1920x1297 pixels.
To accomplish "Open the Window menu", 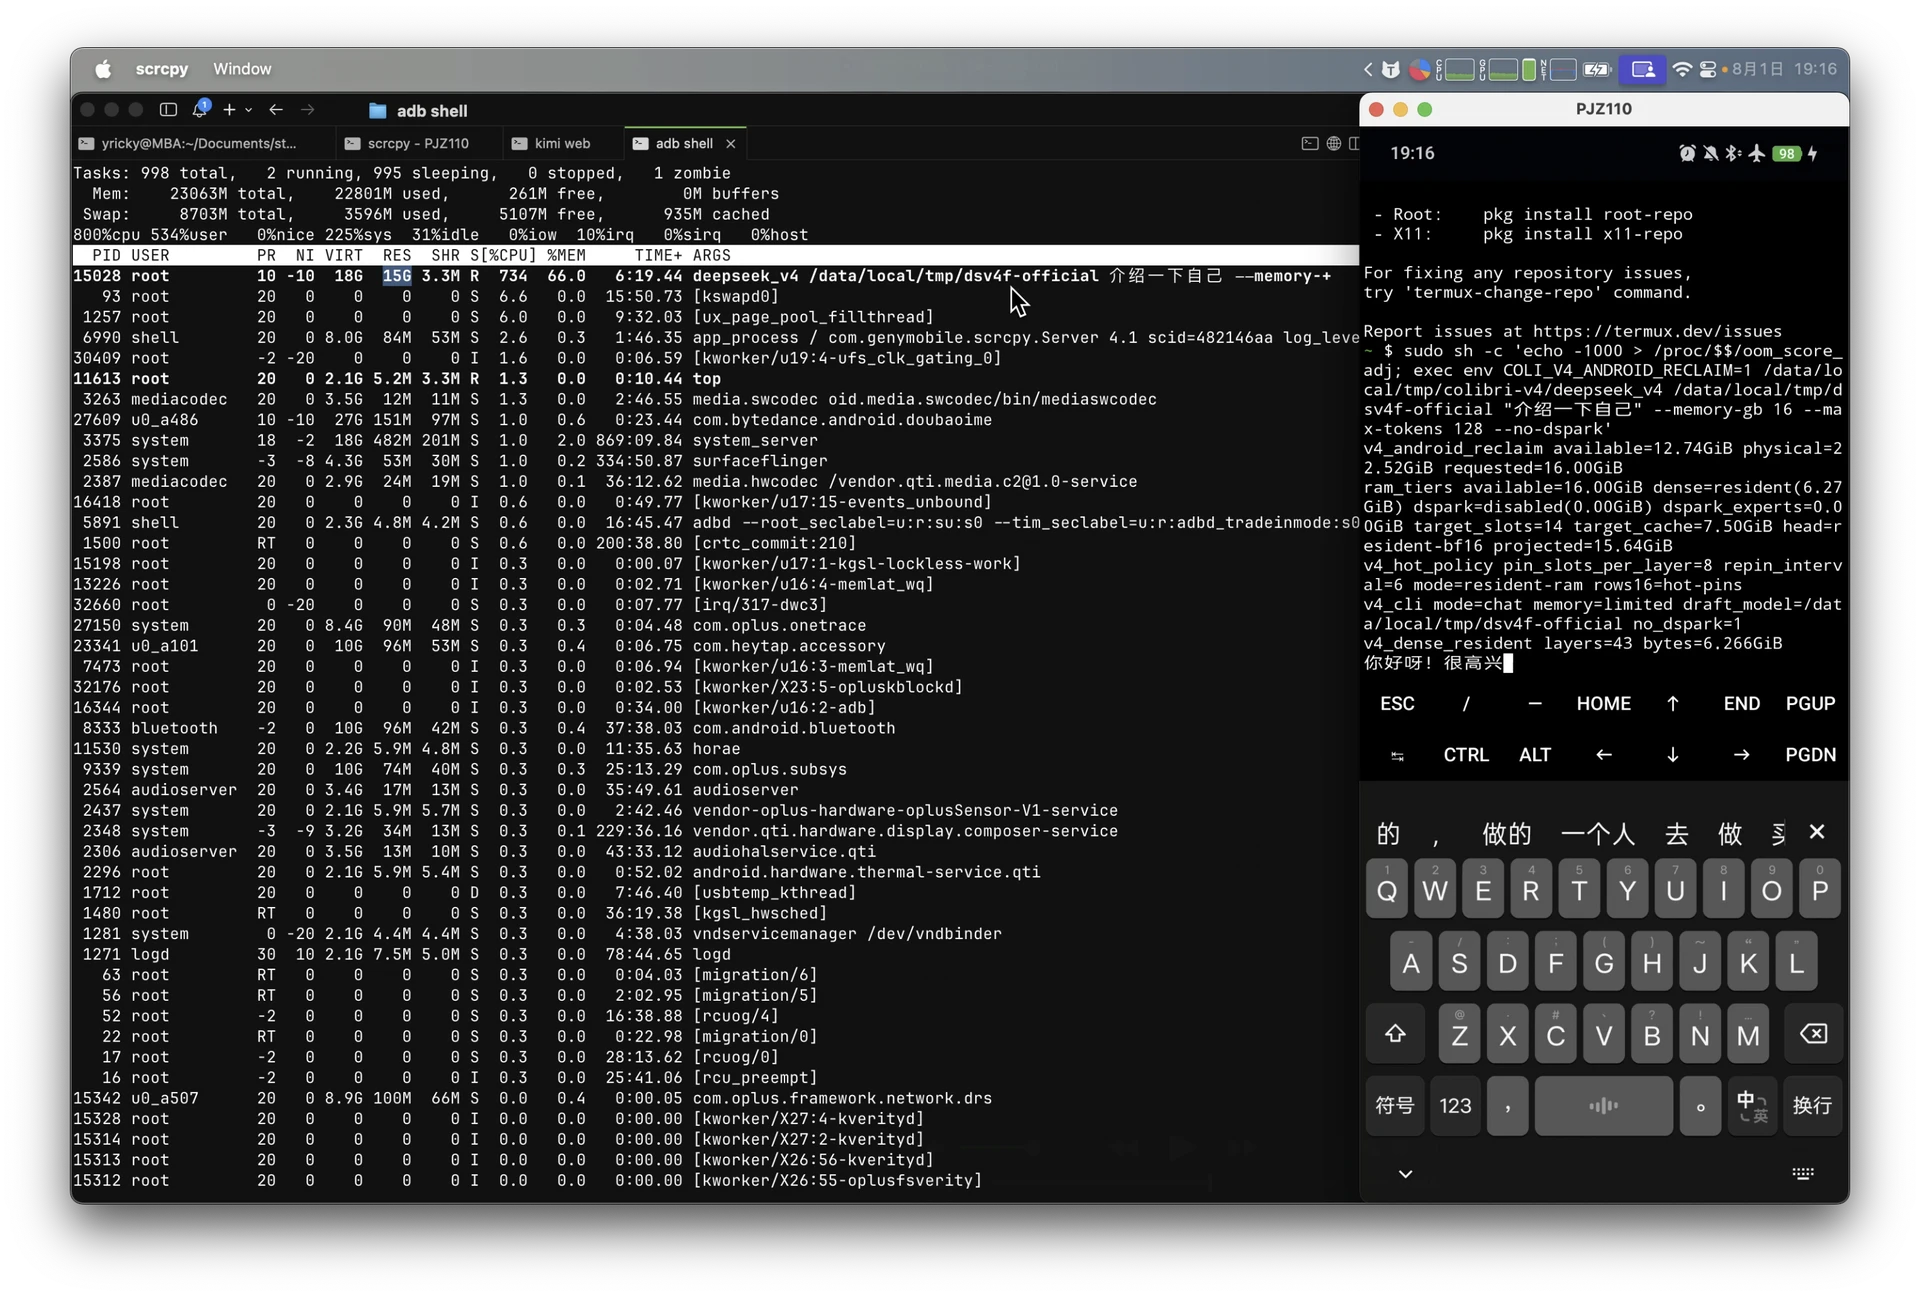I will tap(242, 69).
